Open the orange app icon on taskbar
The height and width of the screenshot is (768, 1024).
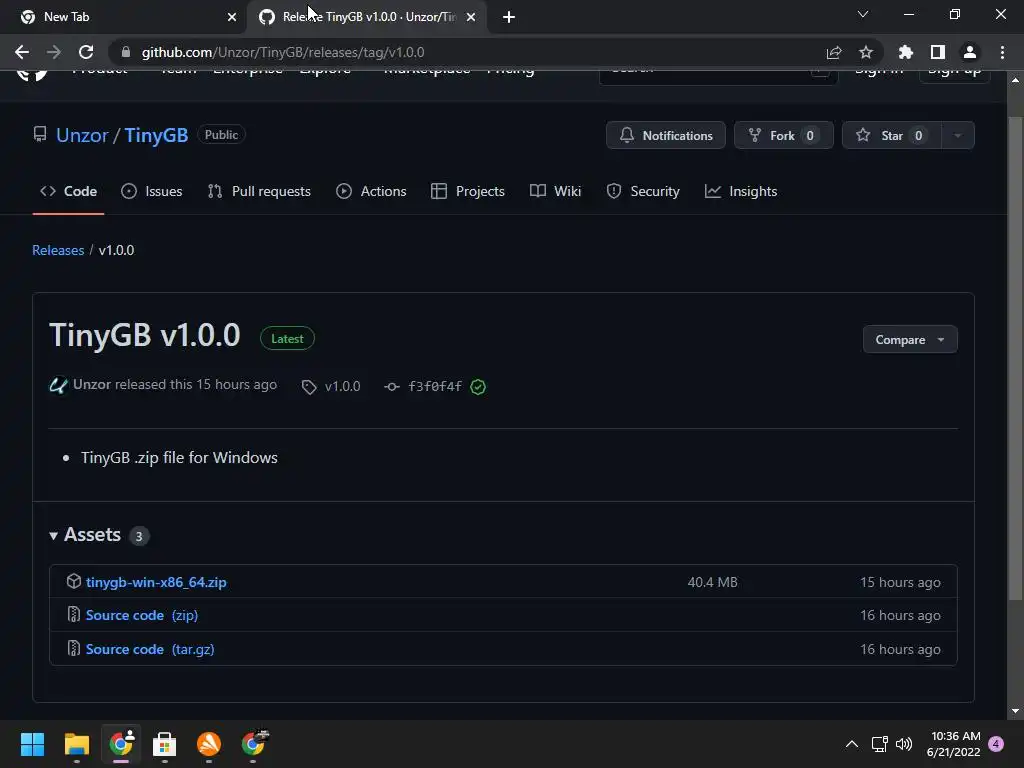click(x=209, y=744)
